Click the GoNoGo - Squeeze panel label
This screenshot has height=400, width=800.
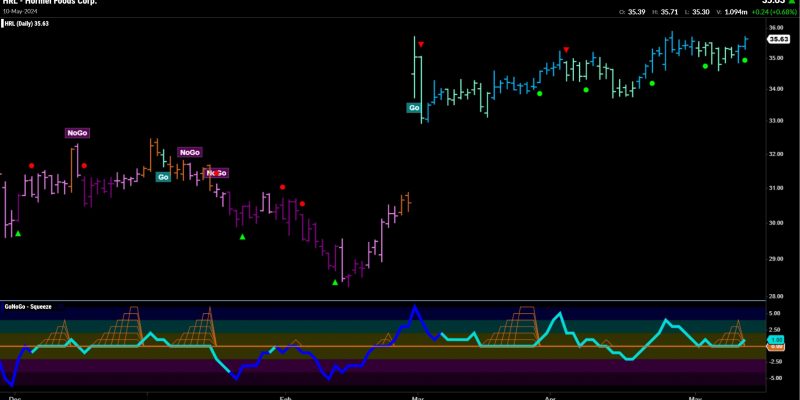coord(26,307)
